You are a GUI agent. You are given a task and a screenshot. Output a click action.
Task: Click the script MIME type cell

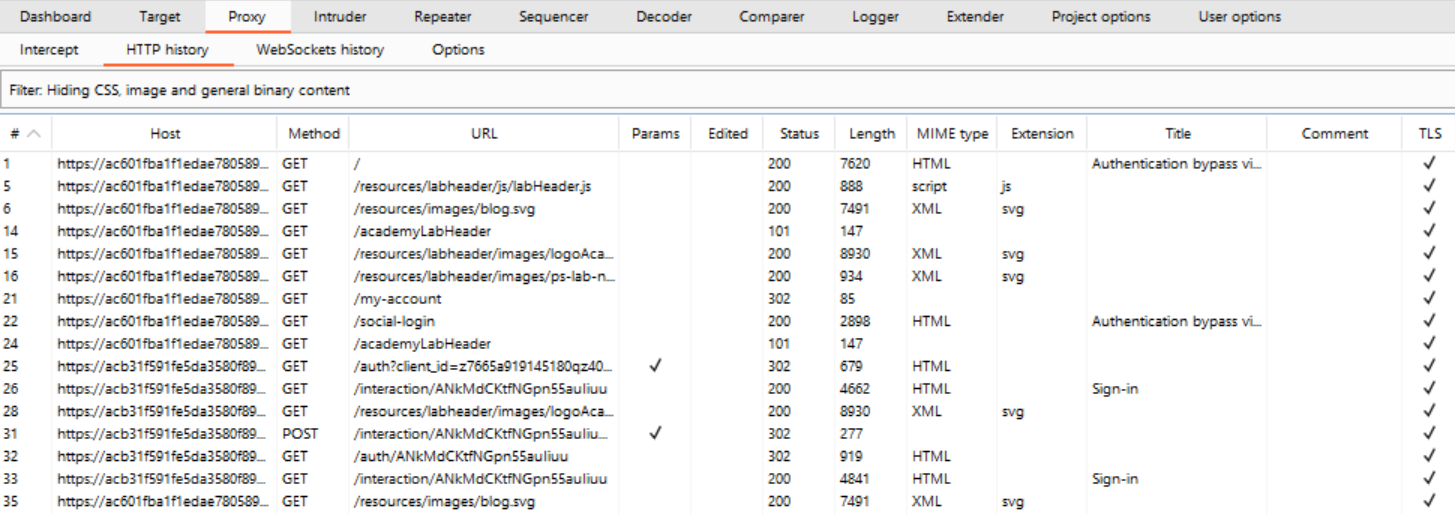pos(929,186)
